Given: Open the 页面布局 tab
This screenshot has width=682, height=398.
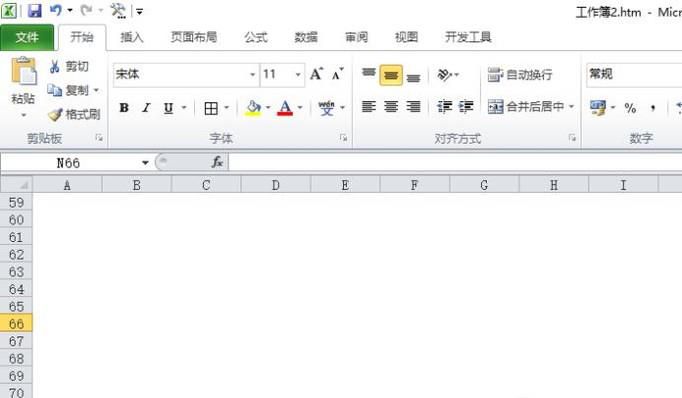Looking at the screenshot, I should (x=194, y=37).
